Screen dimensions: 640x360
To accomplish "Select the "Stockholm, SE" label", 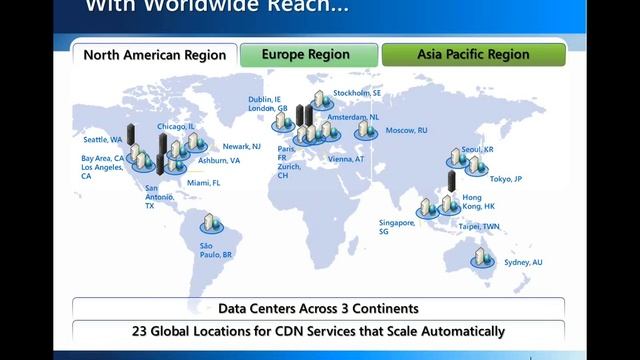I will (x=357, y=93).
